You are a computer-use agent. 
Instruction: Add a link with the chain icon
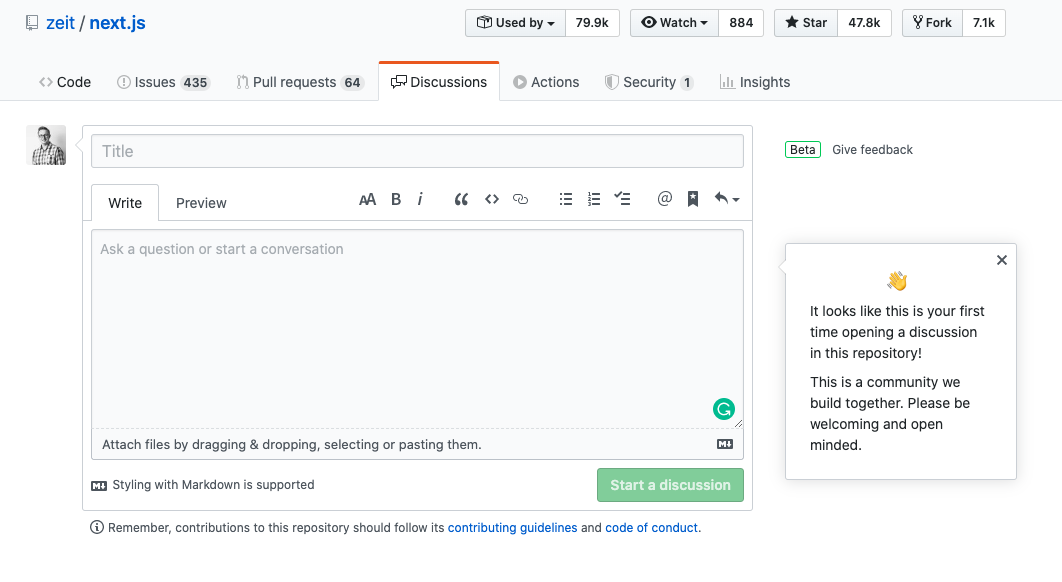pos(520,199)
